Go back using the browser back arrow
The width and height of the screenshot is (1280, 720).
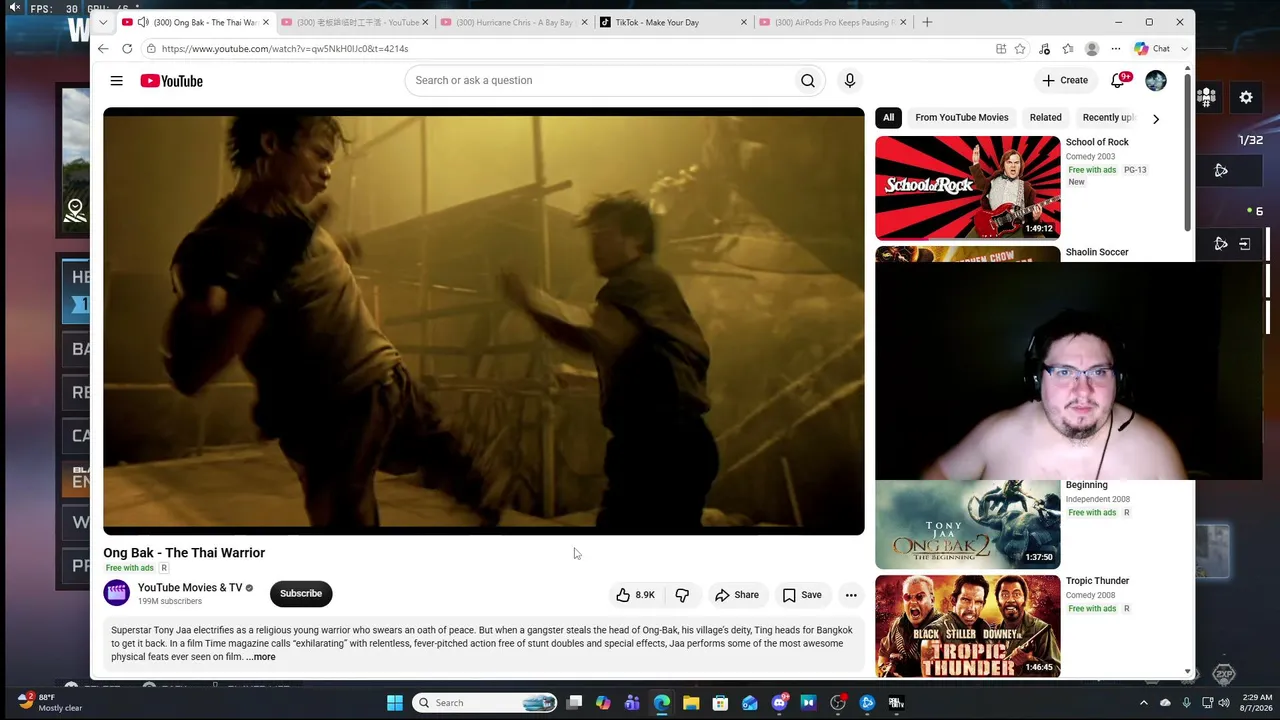point(103,48)
